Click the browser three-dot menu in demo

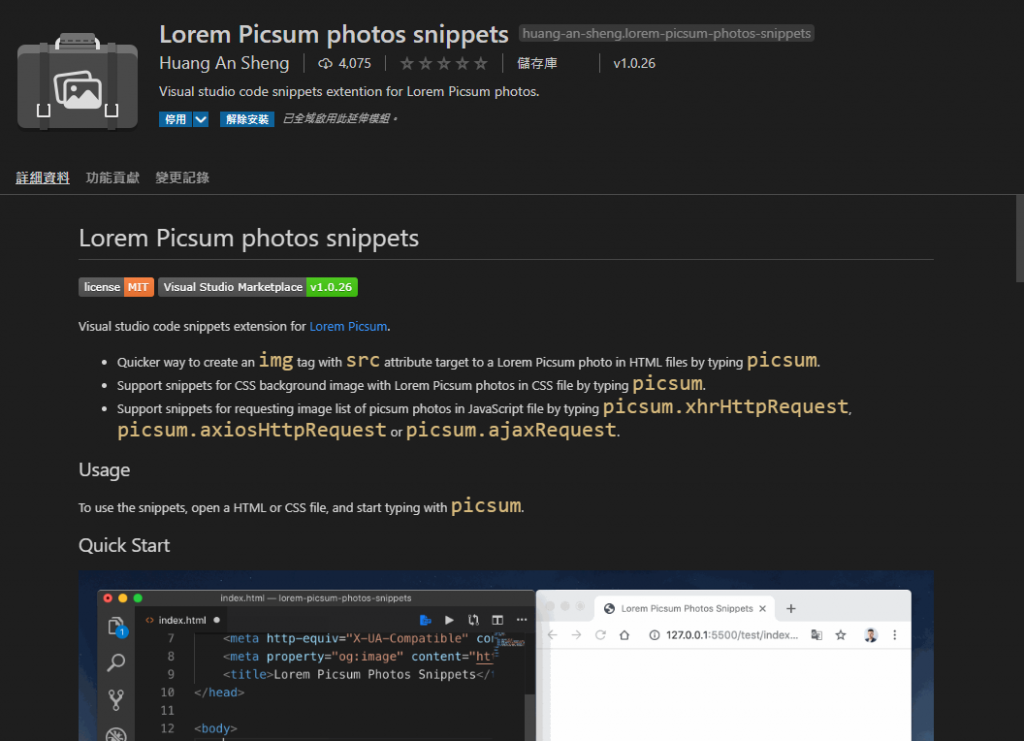click(895, 635)
